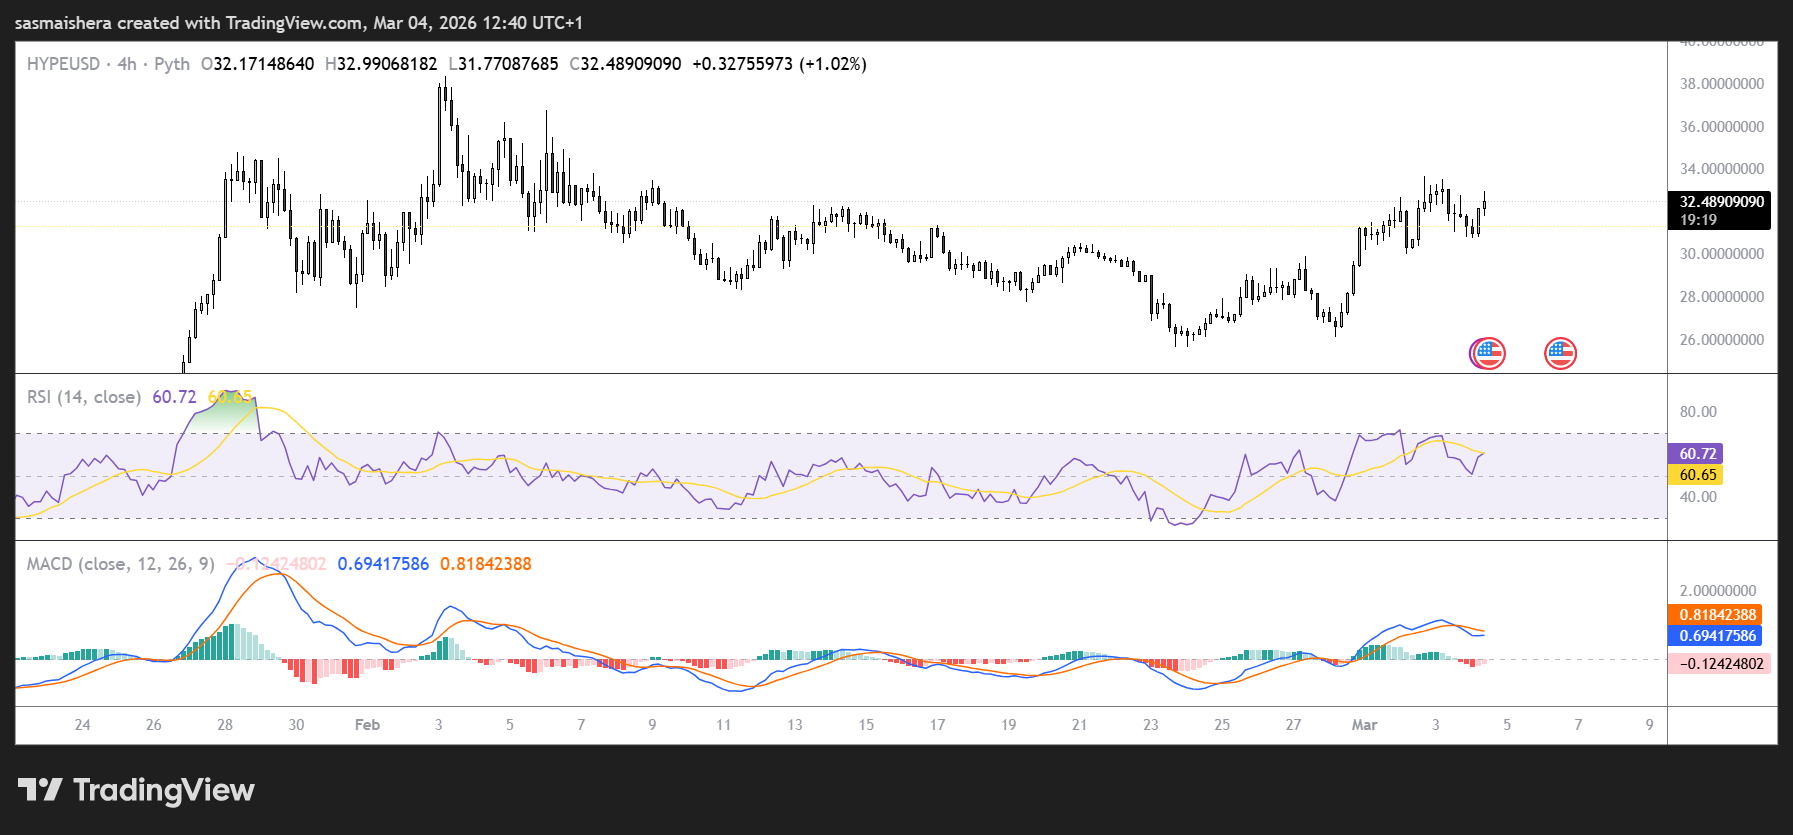Click the change value +0.32755973 (+1.02%)
1793x835 pixels.
point(779,64)
